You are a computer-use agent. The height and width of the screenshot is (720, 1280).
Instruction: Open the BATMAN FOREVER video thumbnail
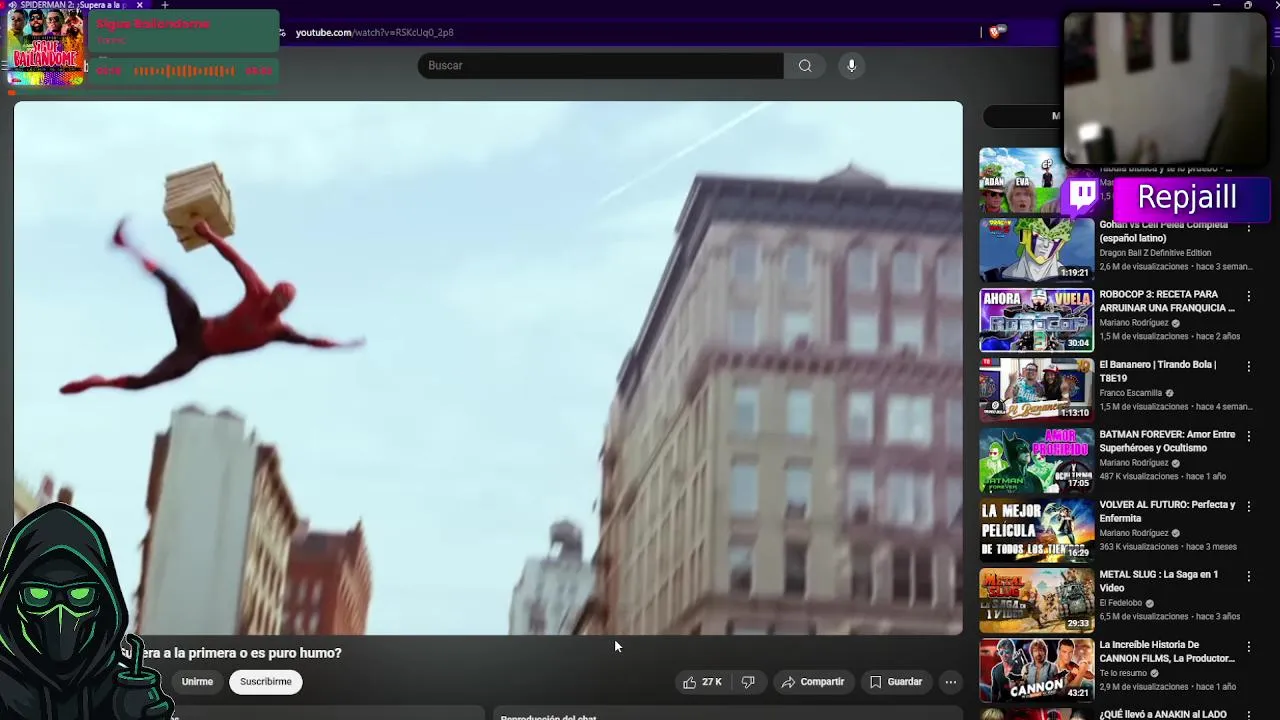[x=1036, y=460]
